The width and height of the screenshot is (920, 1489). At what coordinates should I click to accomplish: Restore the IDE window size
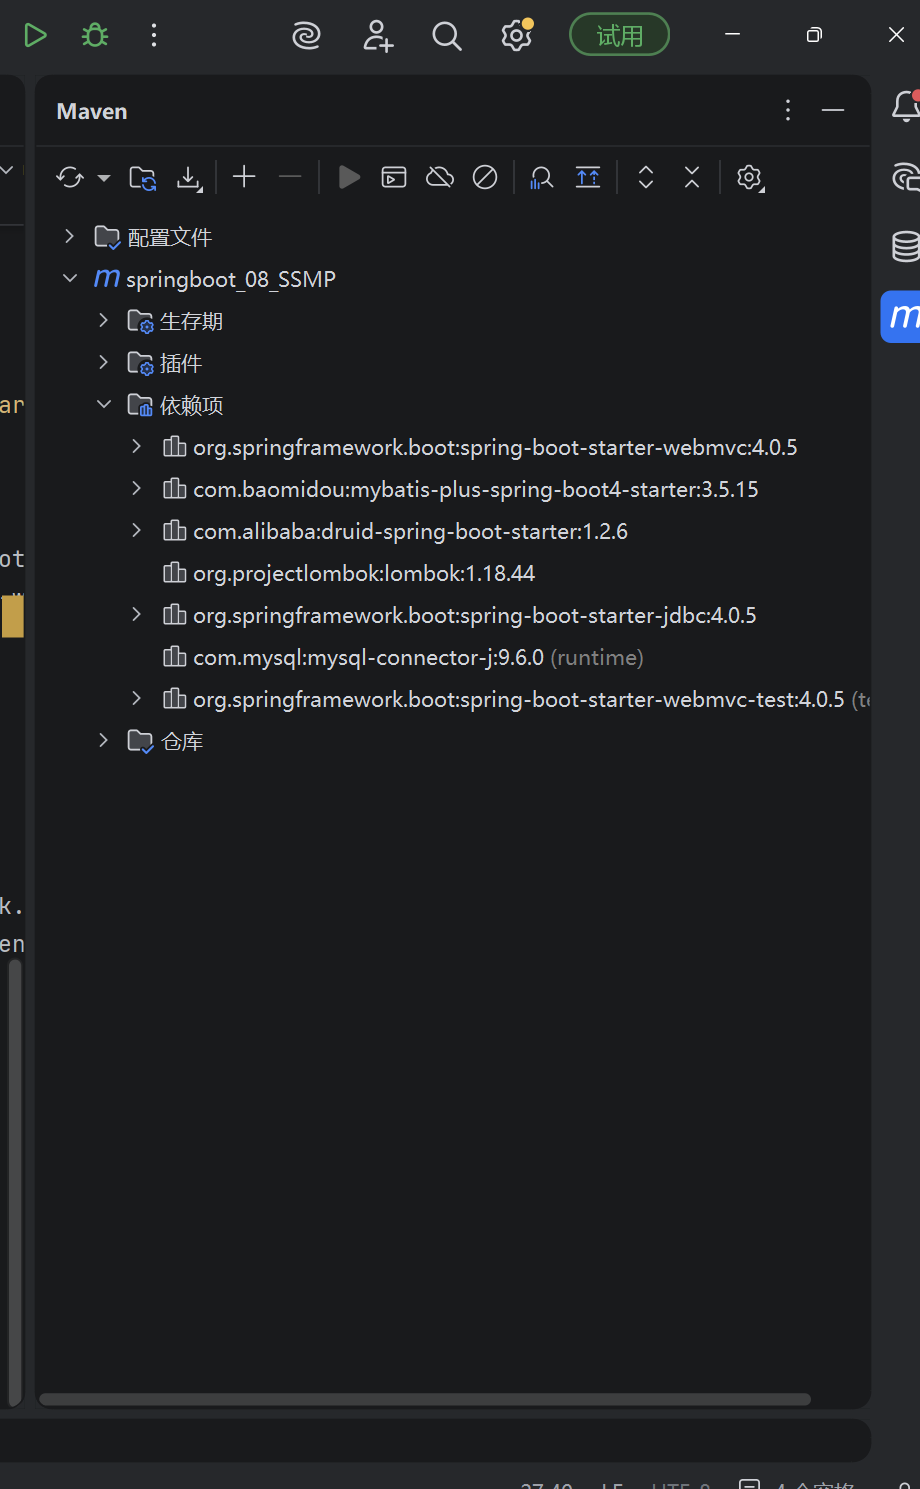[814, 35]
